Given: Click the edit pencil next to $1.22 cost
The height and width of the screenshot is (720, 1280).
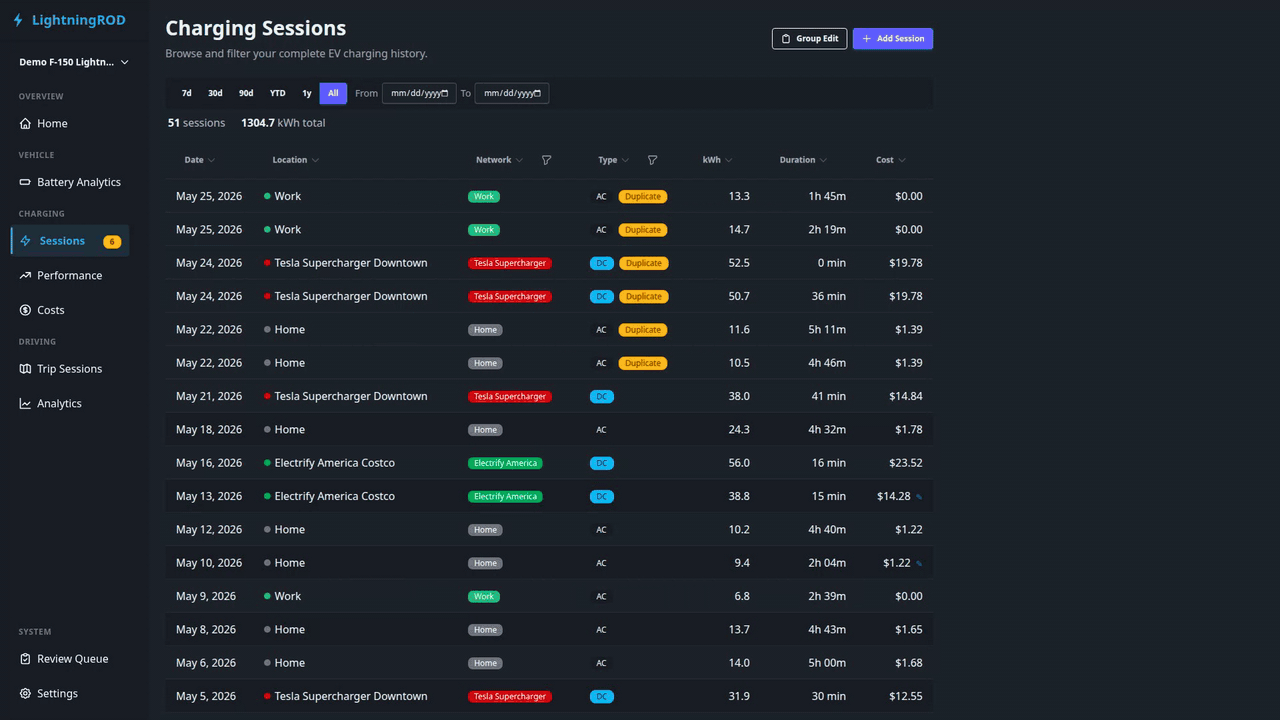Looking at the screenshot, I should [919, 564].
